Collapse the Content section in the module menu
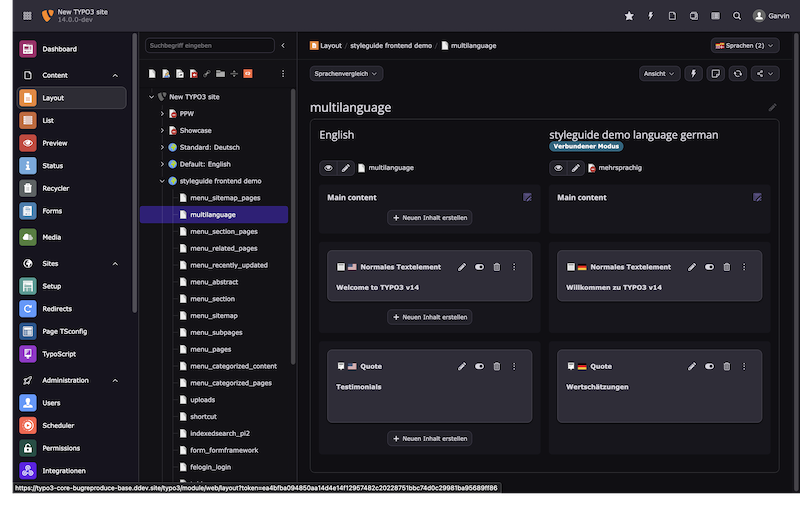The image size is (800, 508). pos(115,75)
